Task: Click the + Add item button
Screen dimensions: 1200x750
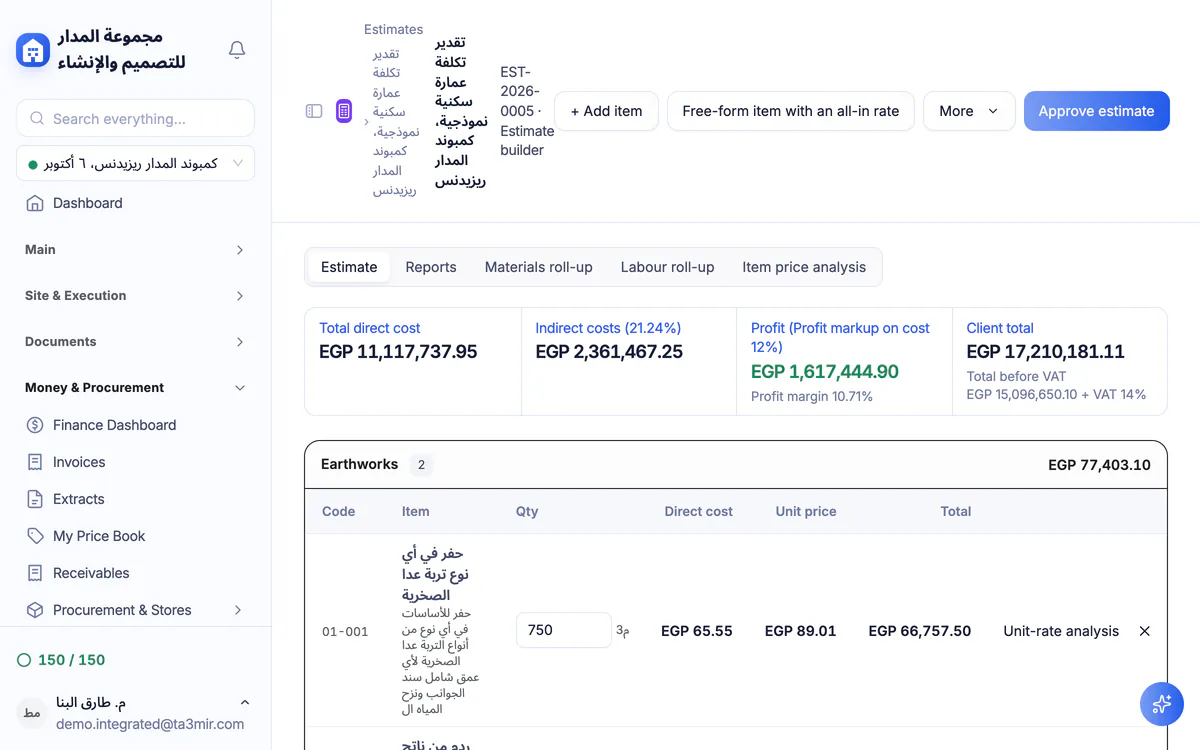Action: [x=606, y=111]
